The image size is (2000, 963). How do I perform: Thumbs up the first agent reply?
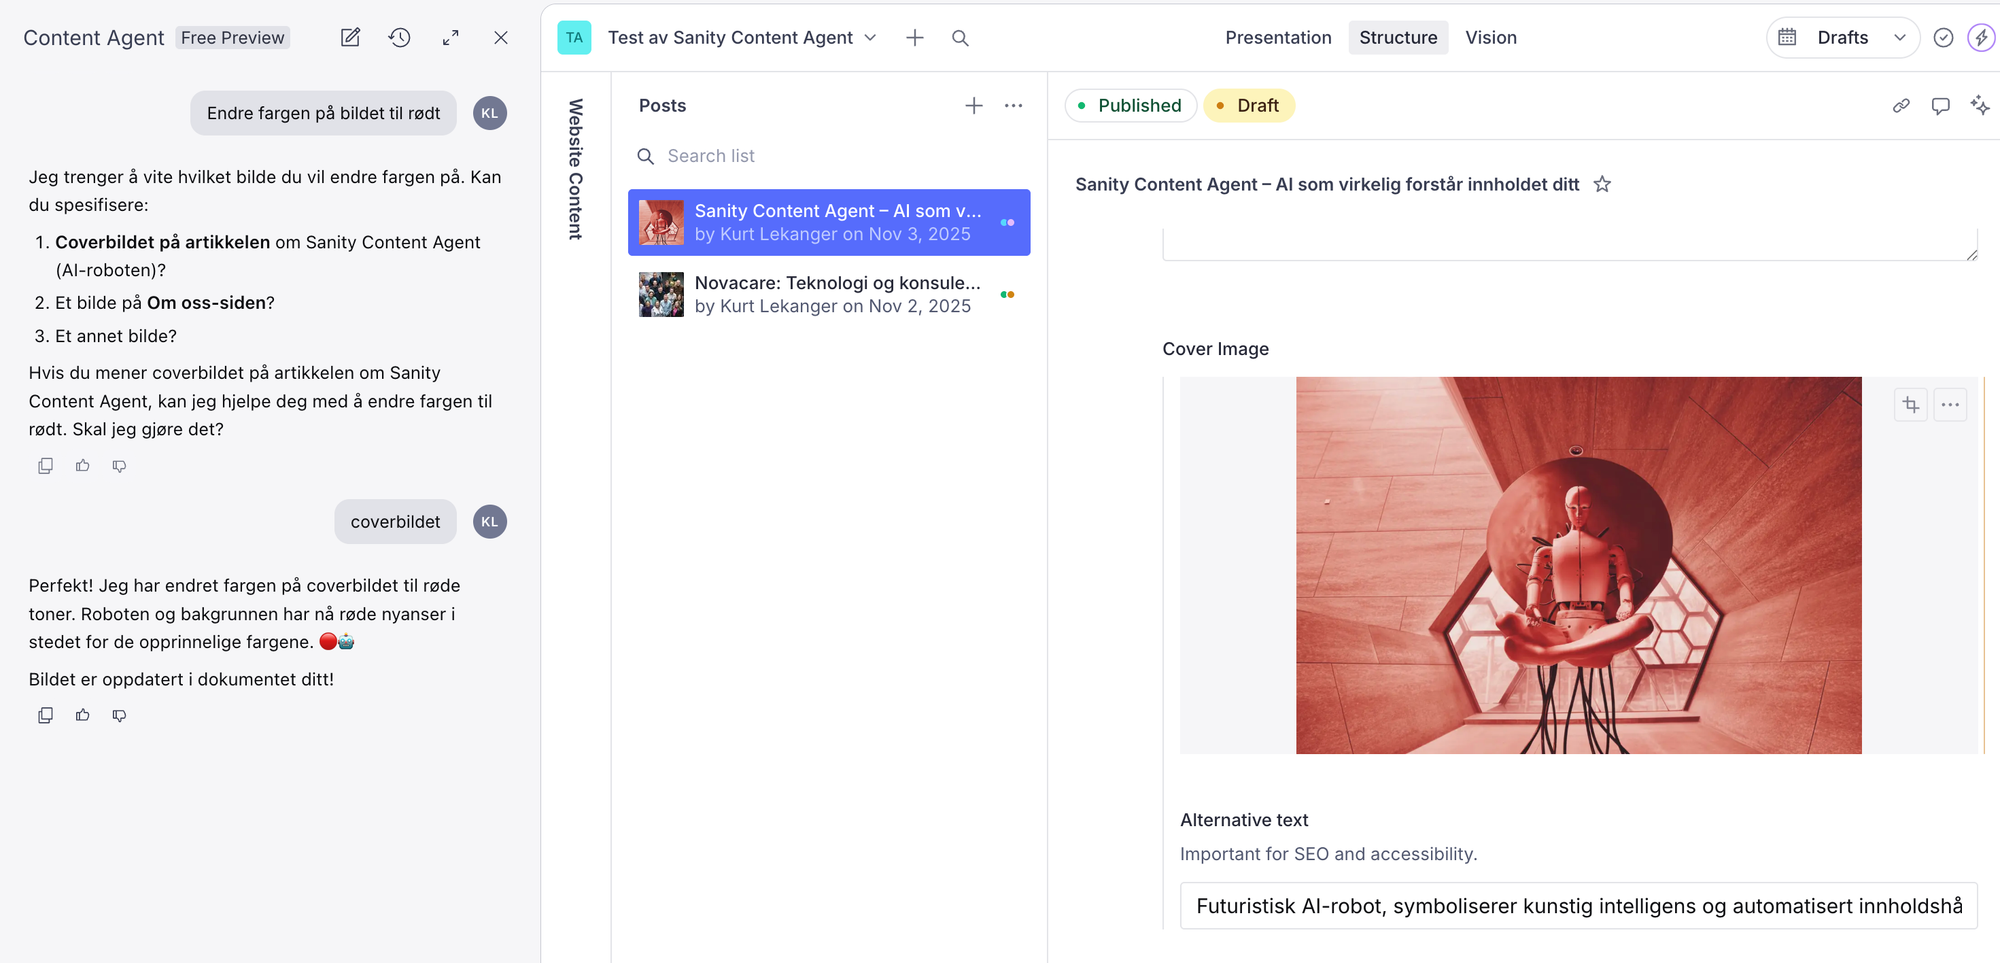tap(82, 466)
